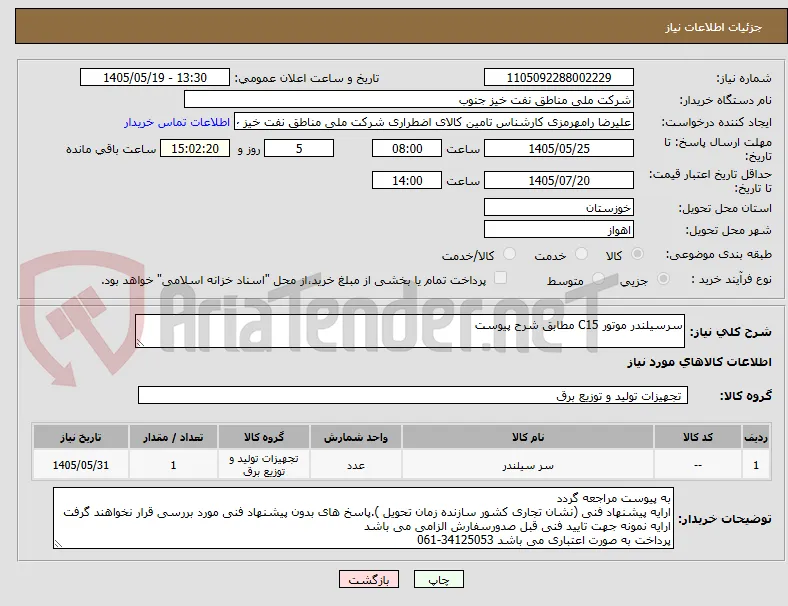The height and width of the screenshot is (606, 788).
Task: Select the جزیی purchase type radio
Action: (663, 278)
